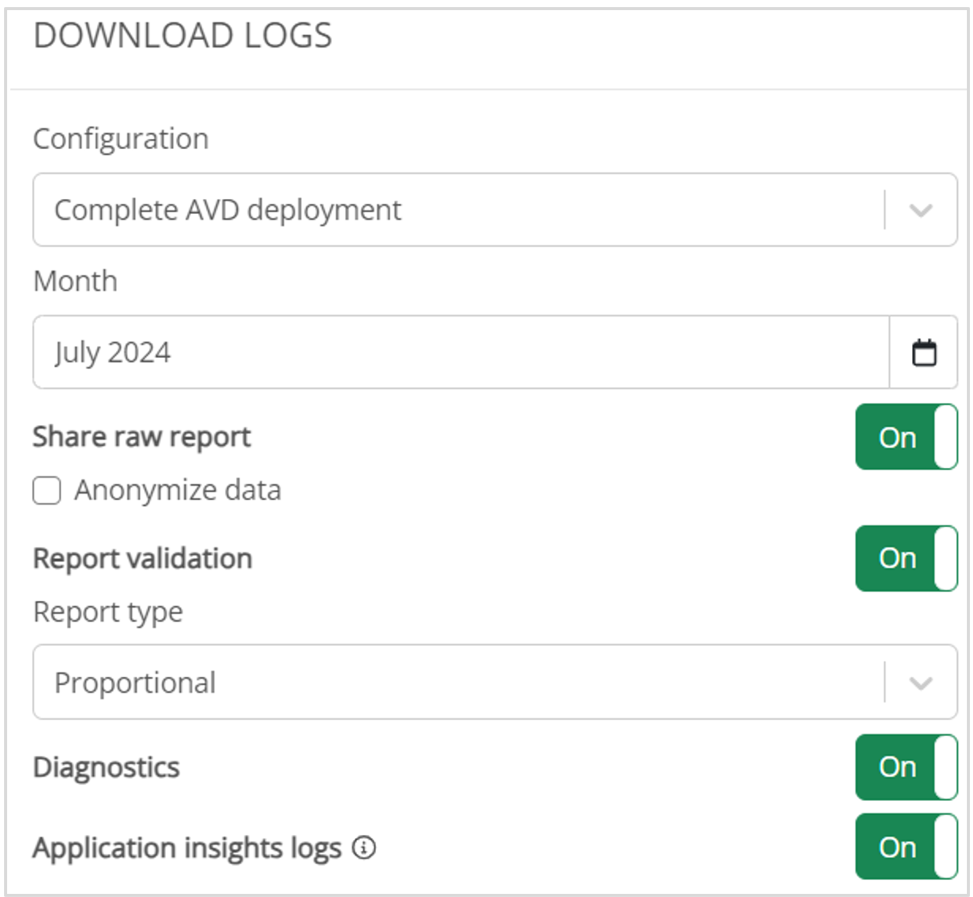Click the Configuration field label
The width and height of the screenshot is (973, 897).
tap(121, 139)
